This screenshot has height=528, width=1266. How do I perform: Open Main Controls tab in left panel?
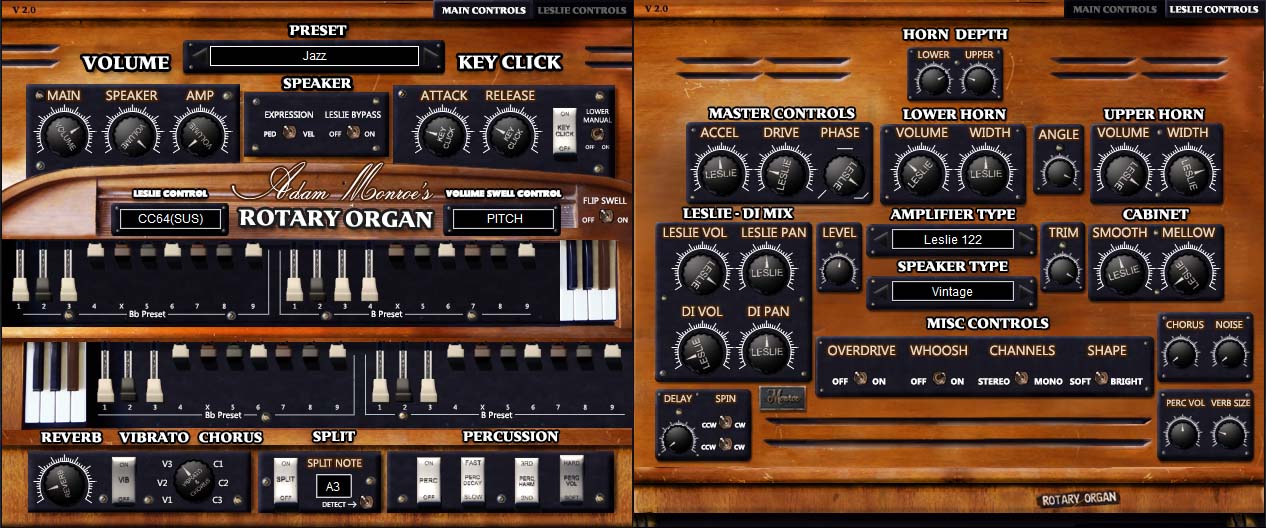coord(482,10)
